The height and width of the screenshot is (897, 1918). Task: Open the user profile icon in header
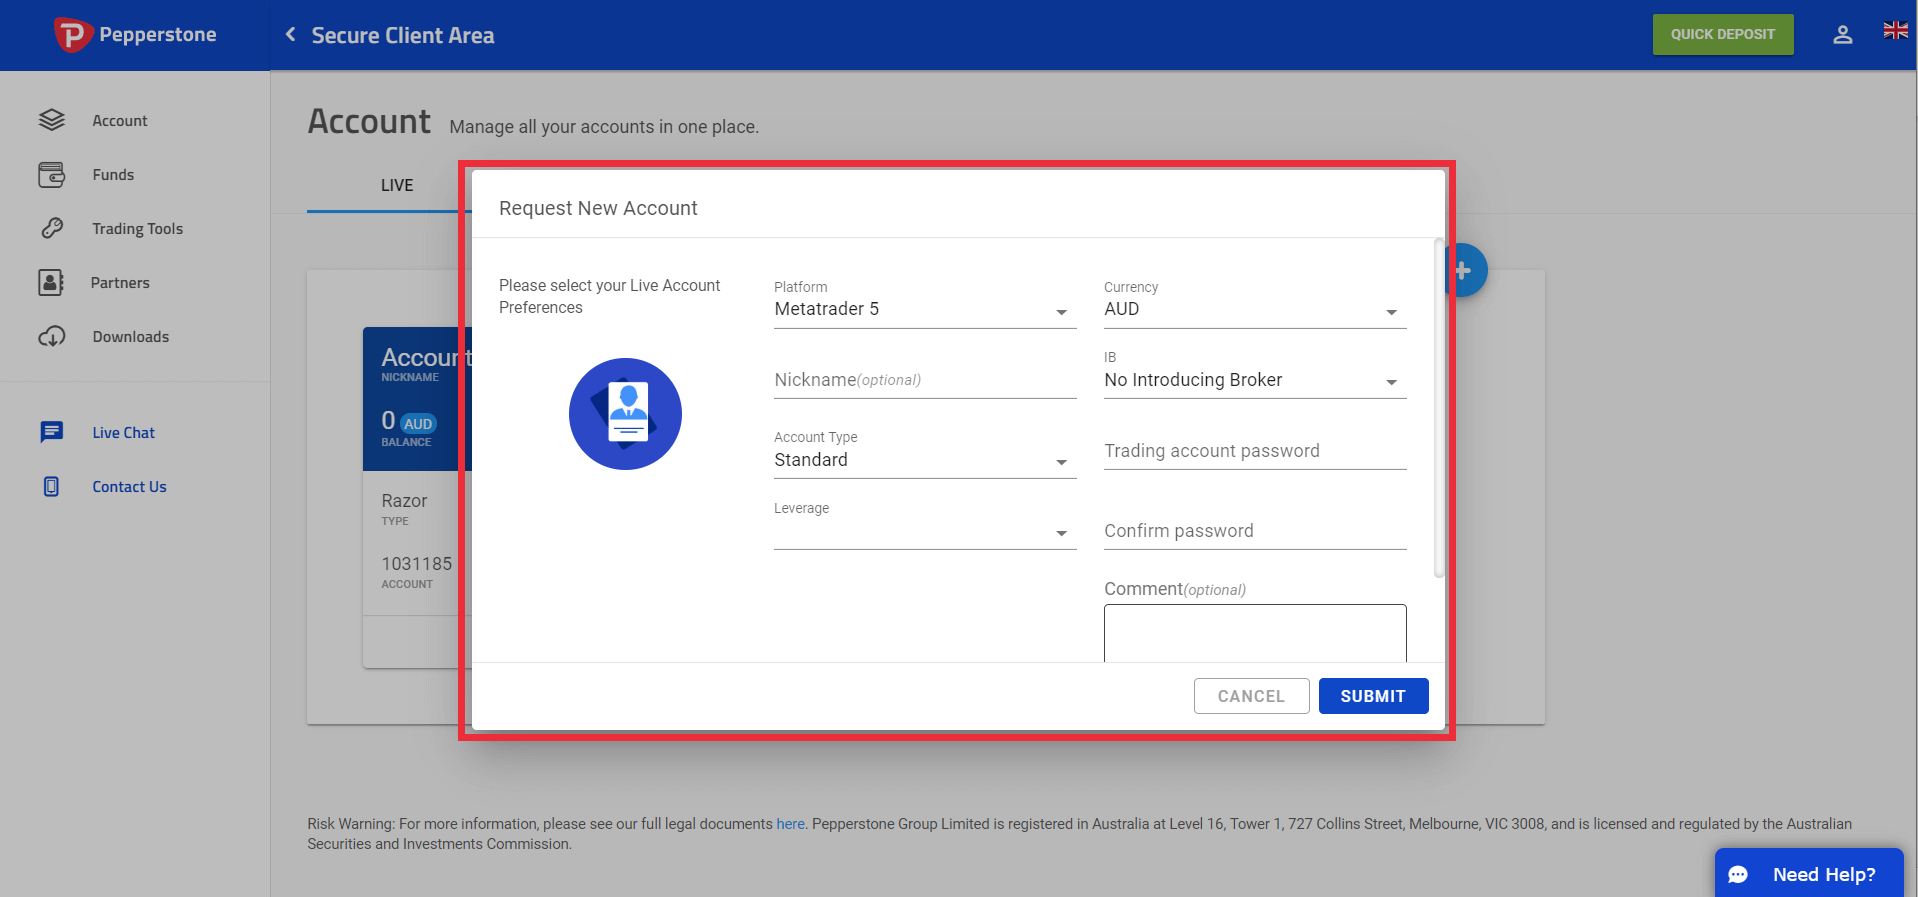coord(1842,35)
